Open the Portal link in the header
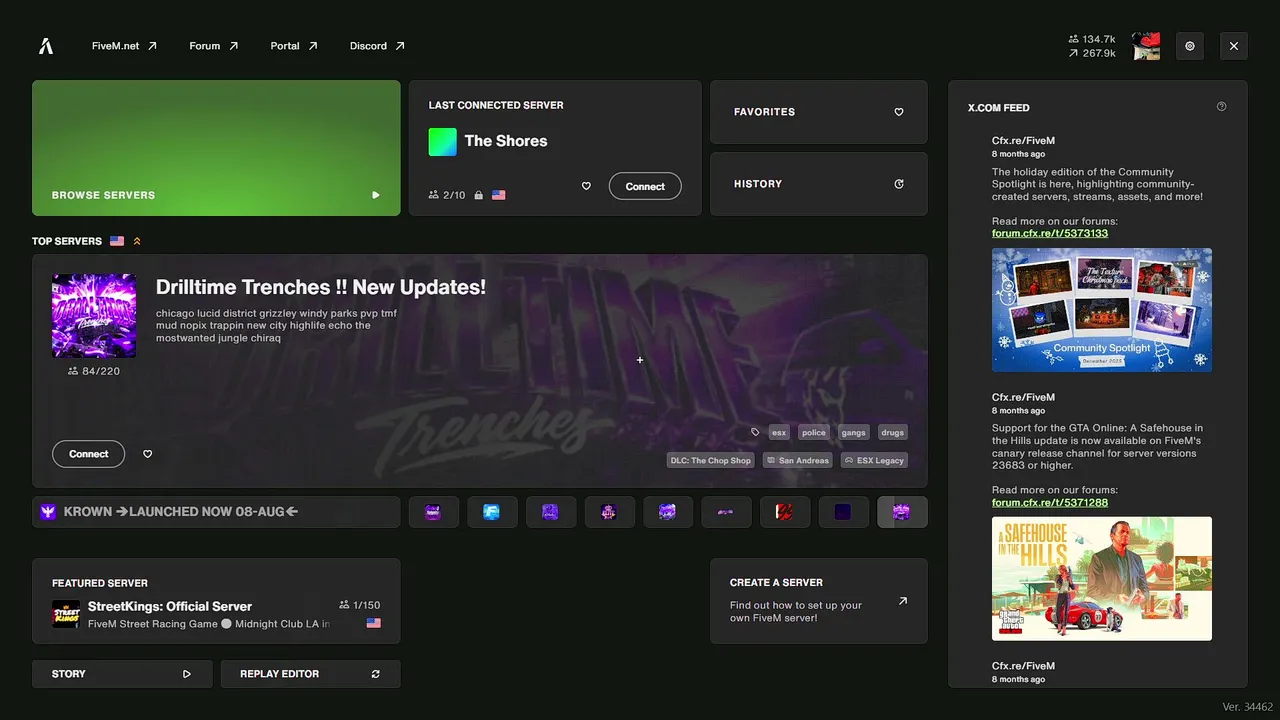Image resolution: width=1280 pixels, height=720 pixels. pos(294,46)
